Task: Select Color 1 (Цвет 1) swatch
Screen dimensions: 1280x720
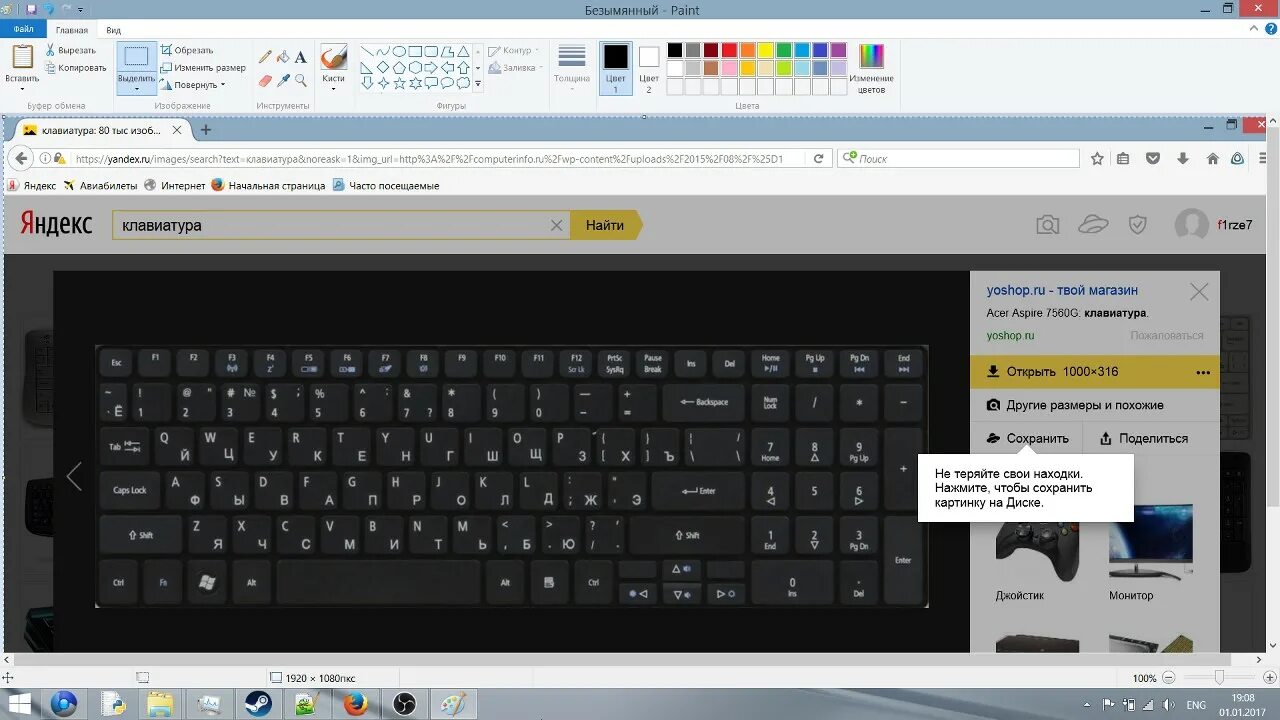Action: 615,67
